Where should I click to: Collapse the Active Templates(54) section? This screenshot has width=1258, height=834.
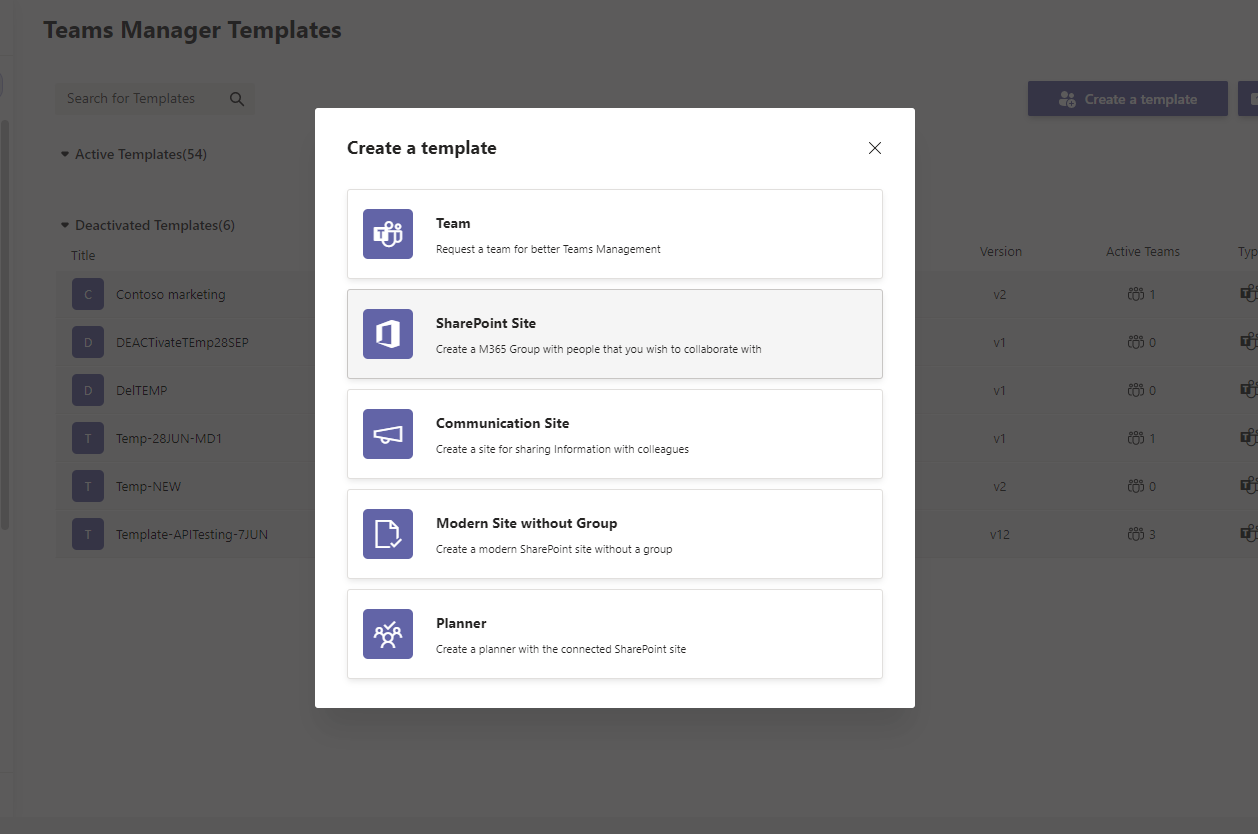pos(65,154)
